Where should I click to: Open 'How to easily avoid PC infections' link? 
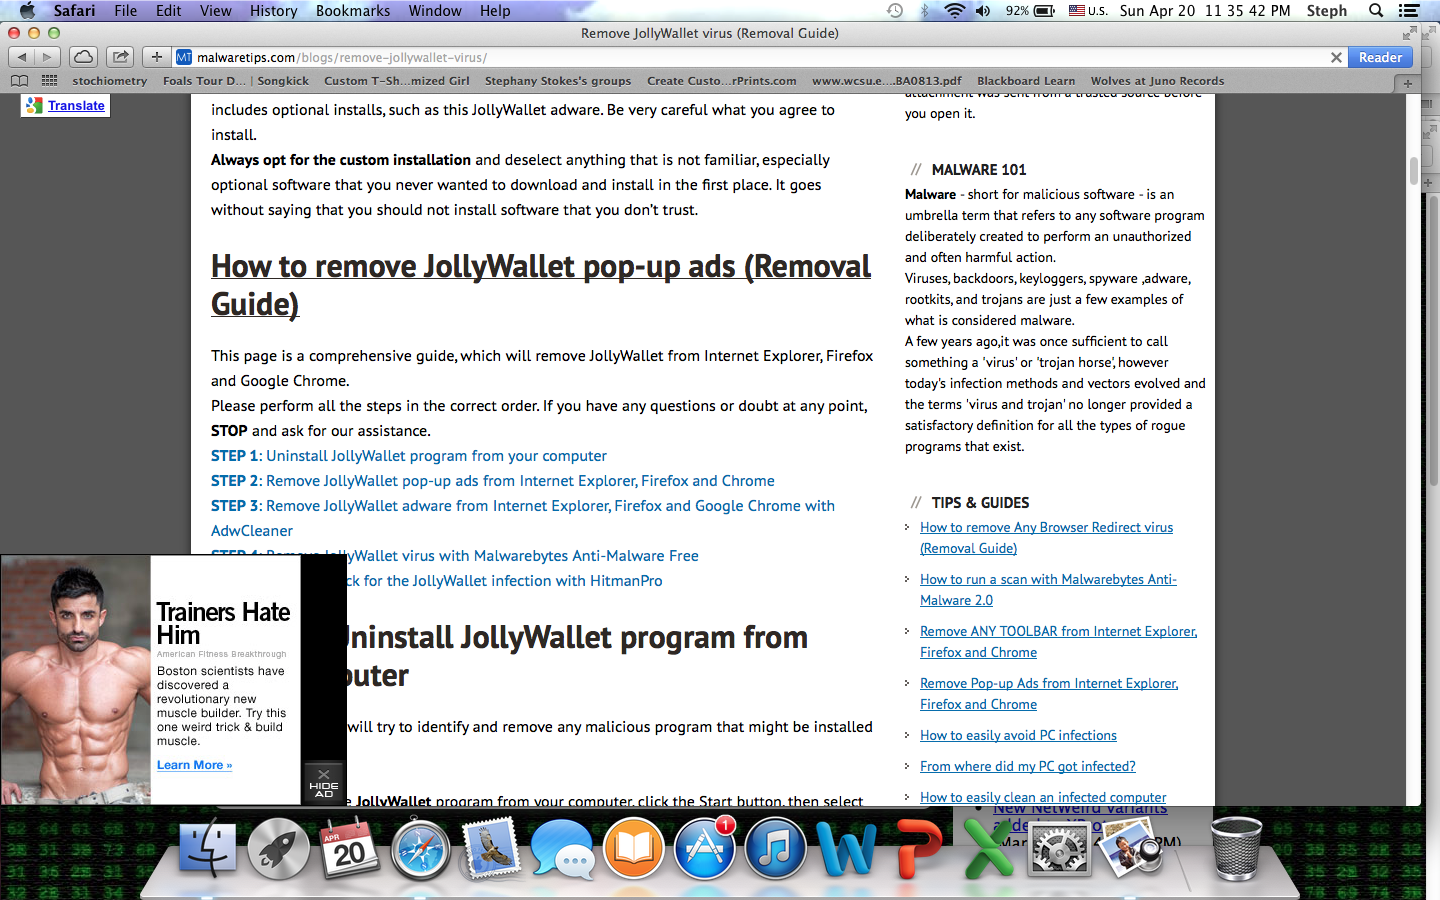point(1018,735)
